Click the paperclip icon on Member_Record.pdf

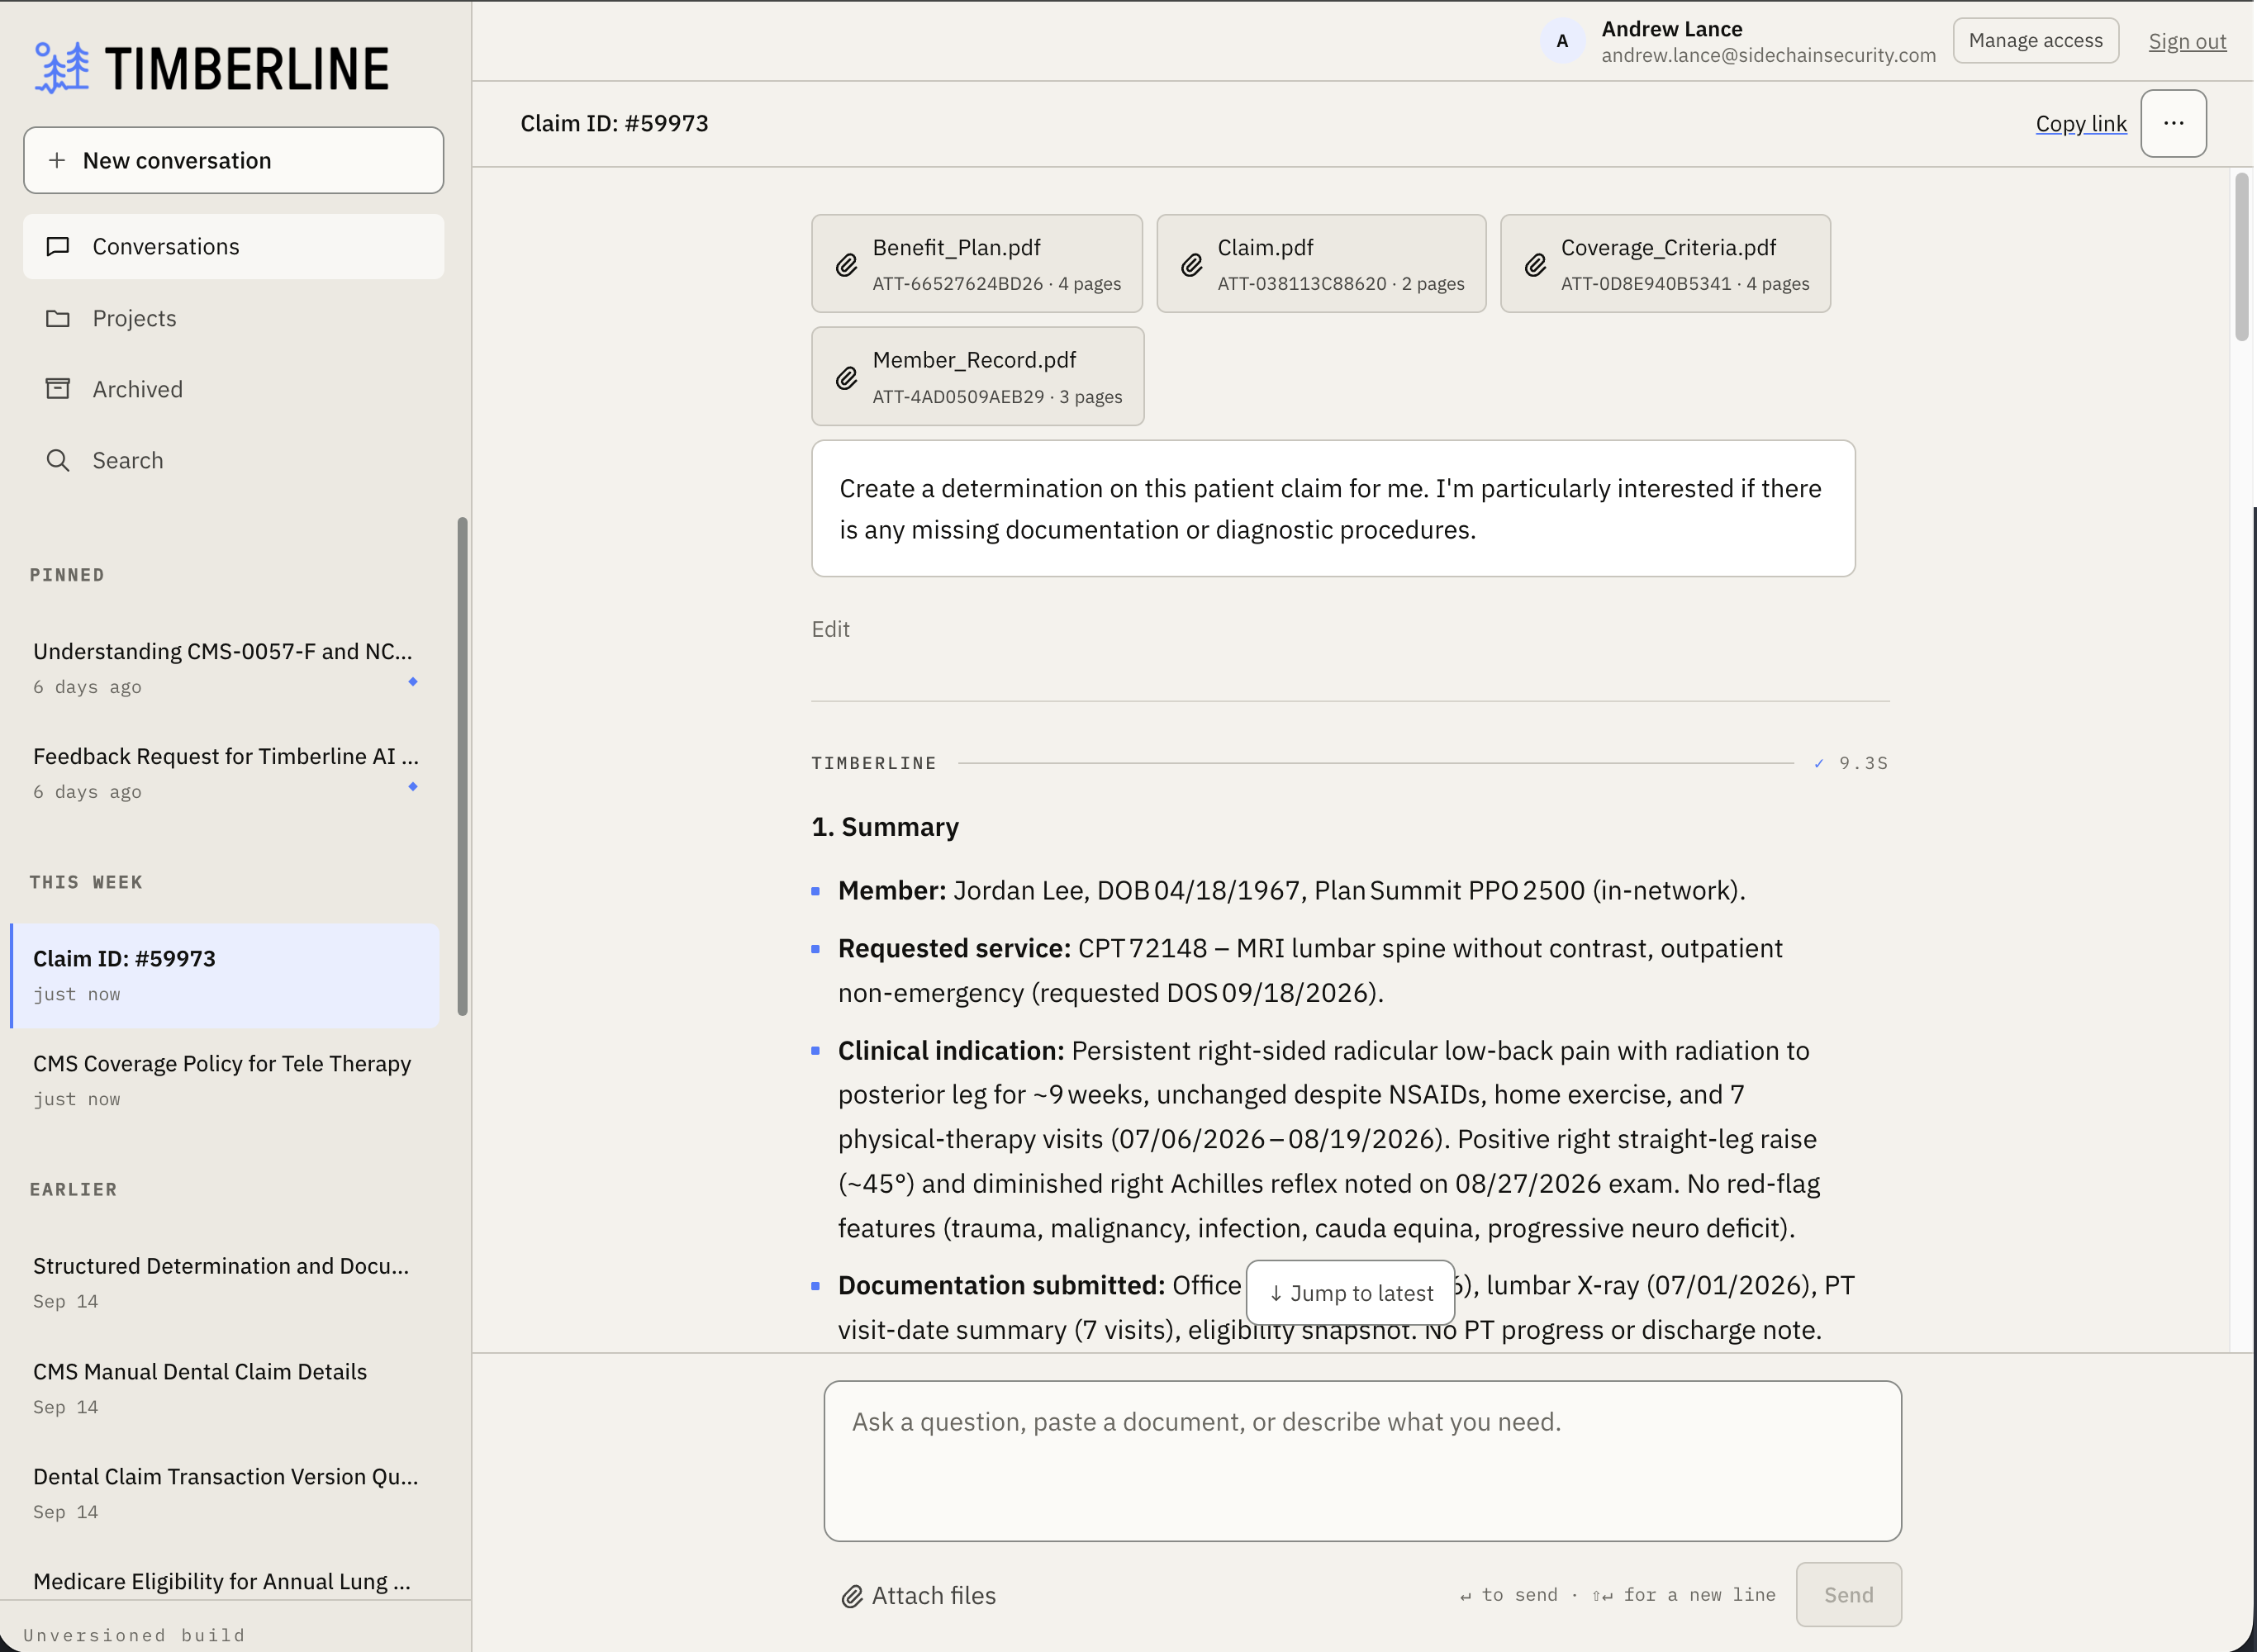tap(846, 378)
